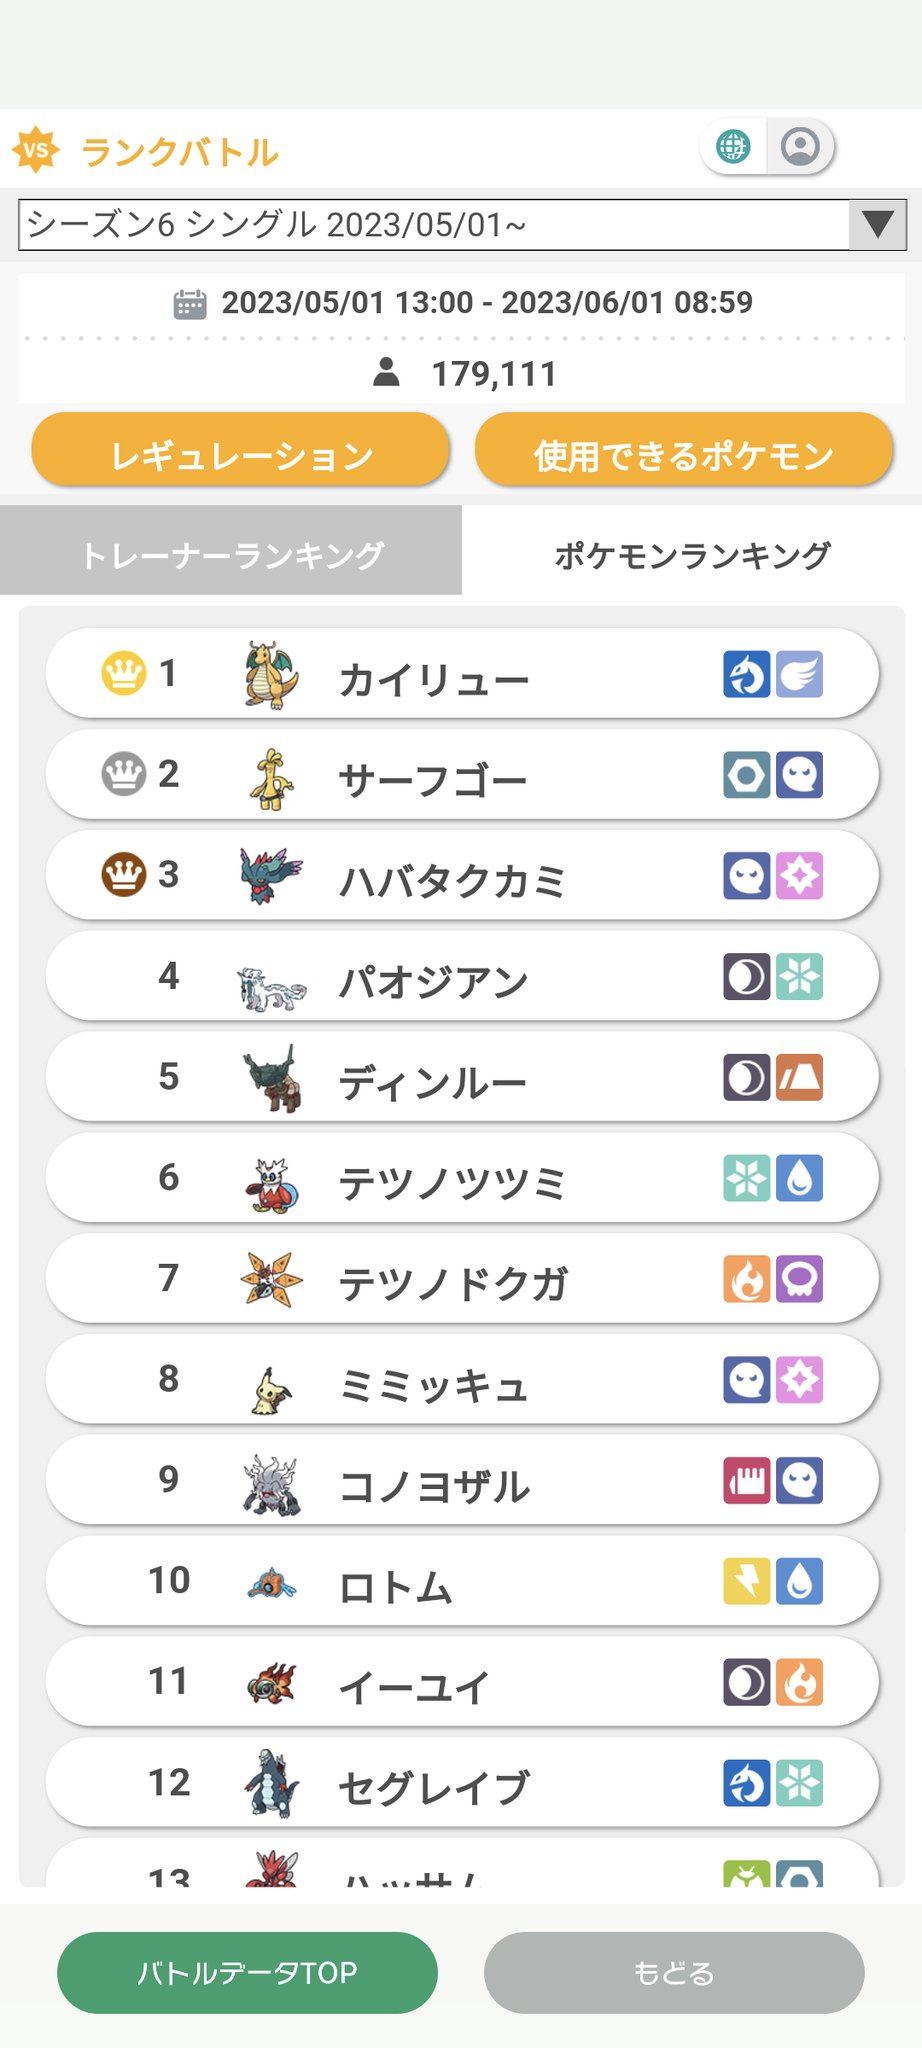Open the ミミッキュ ranking entry
The width and height of the screenshot is (922, 2048).
click(462, 1379)
